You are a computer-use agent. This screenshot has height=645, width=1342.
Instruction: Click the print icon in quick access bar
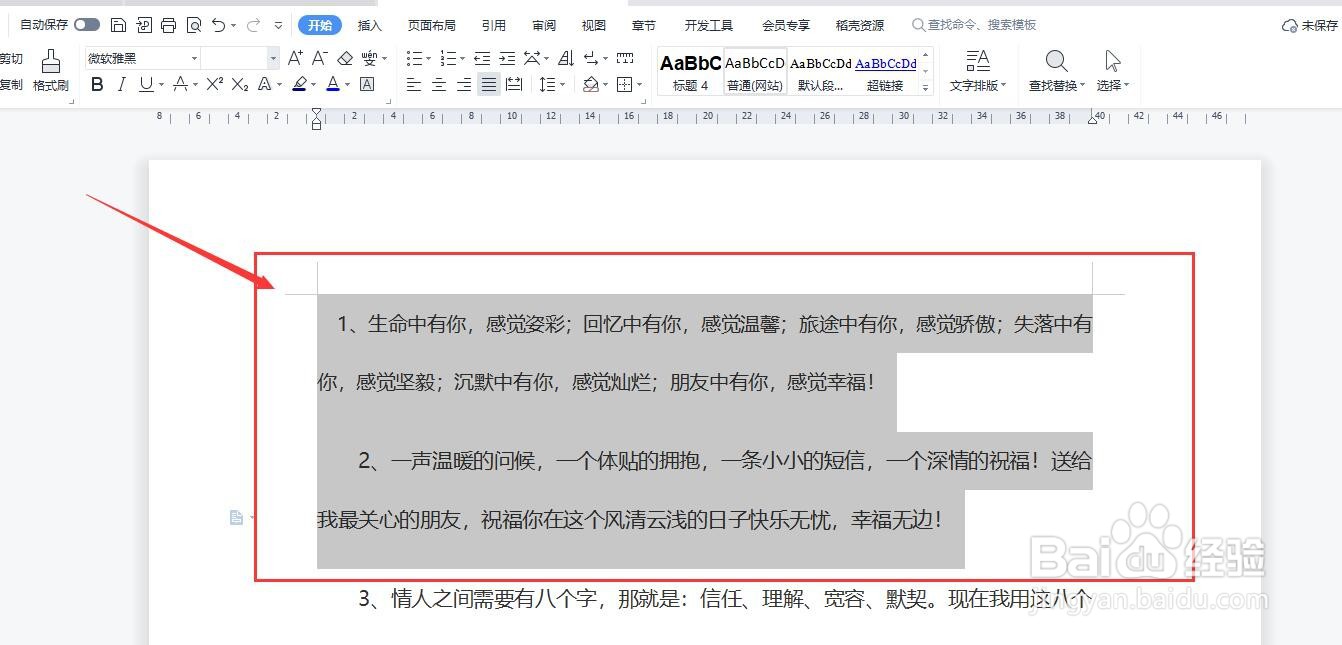pyautogui.click(x=168, y=24)
